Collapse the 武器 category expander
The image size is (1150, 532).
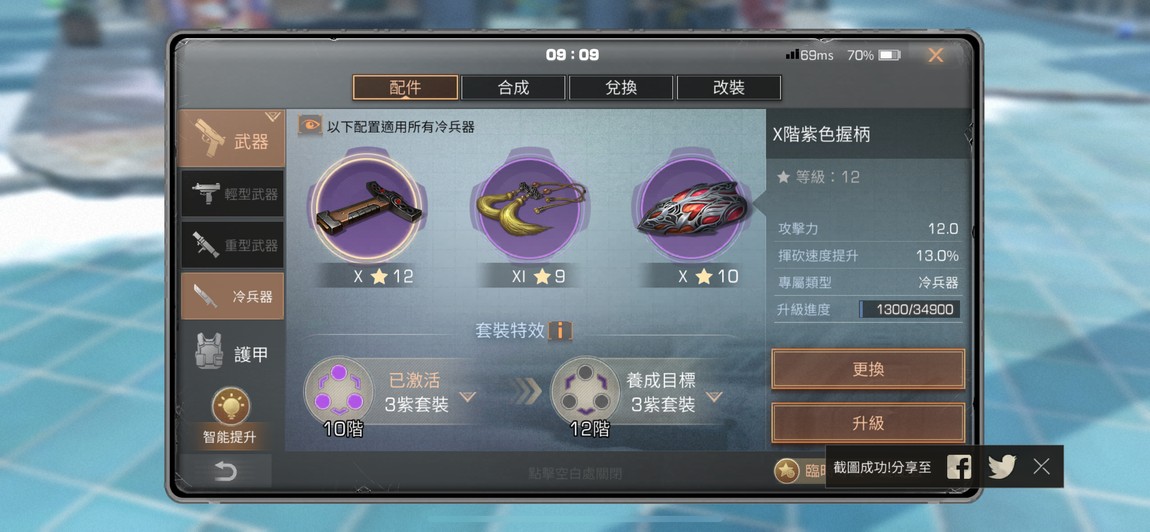pyautogui.click(x=273, y=117)
